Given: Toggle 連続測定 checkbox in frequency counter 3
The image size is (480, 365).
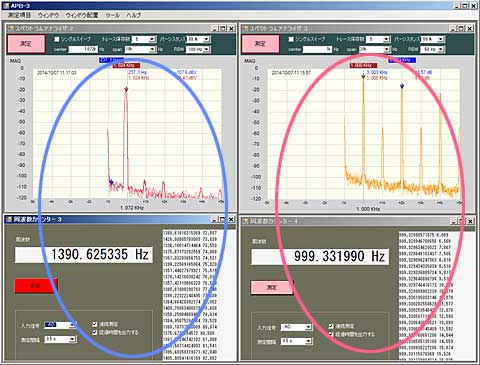Looking at the screenshot, I should click(x=95, y=324).
